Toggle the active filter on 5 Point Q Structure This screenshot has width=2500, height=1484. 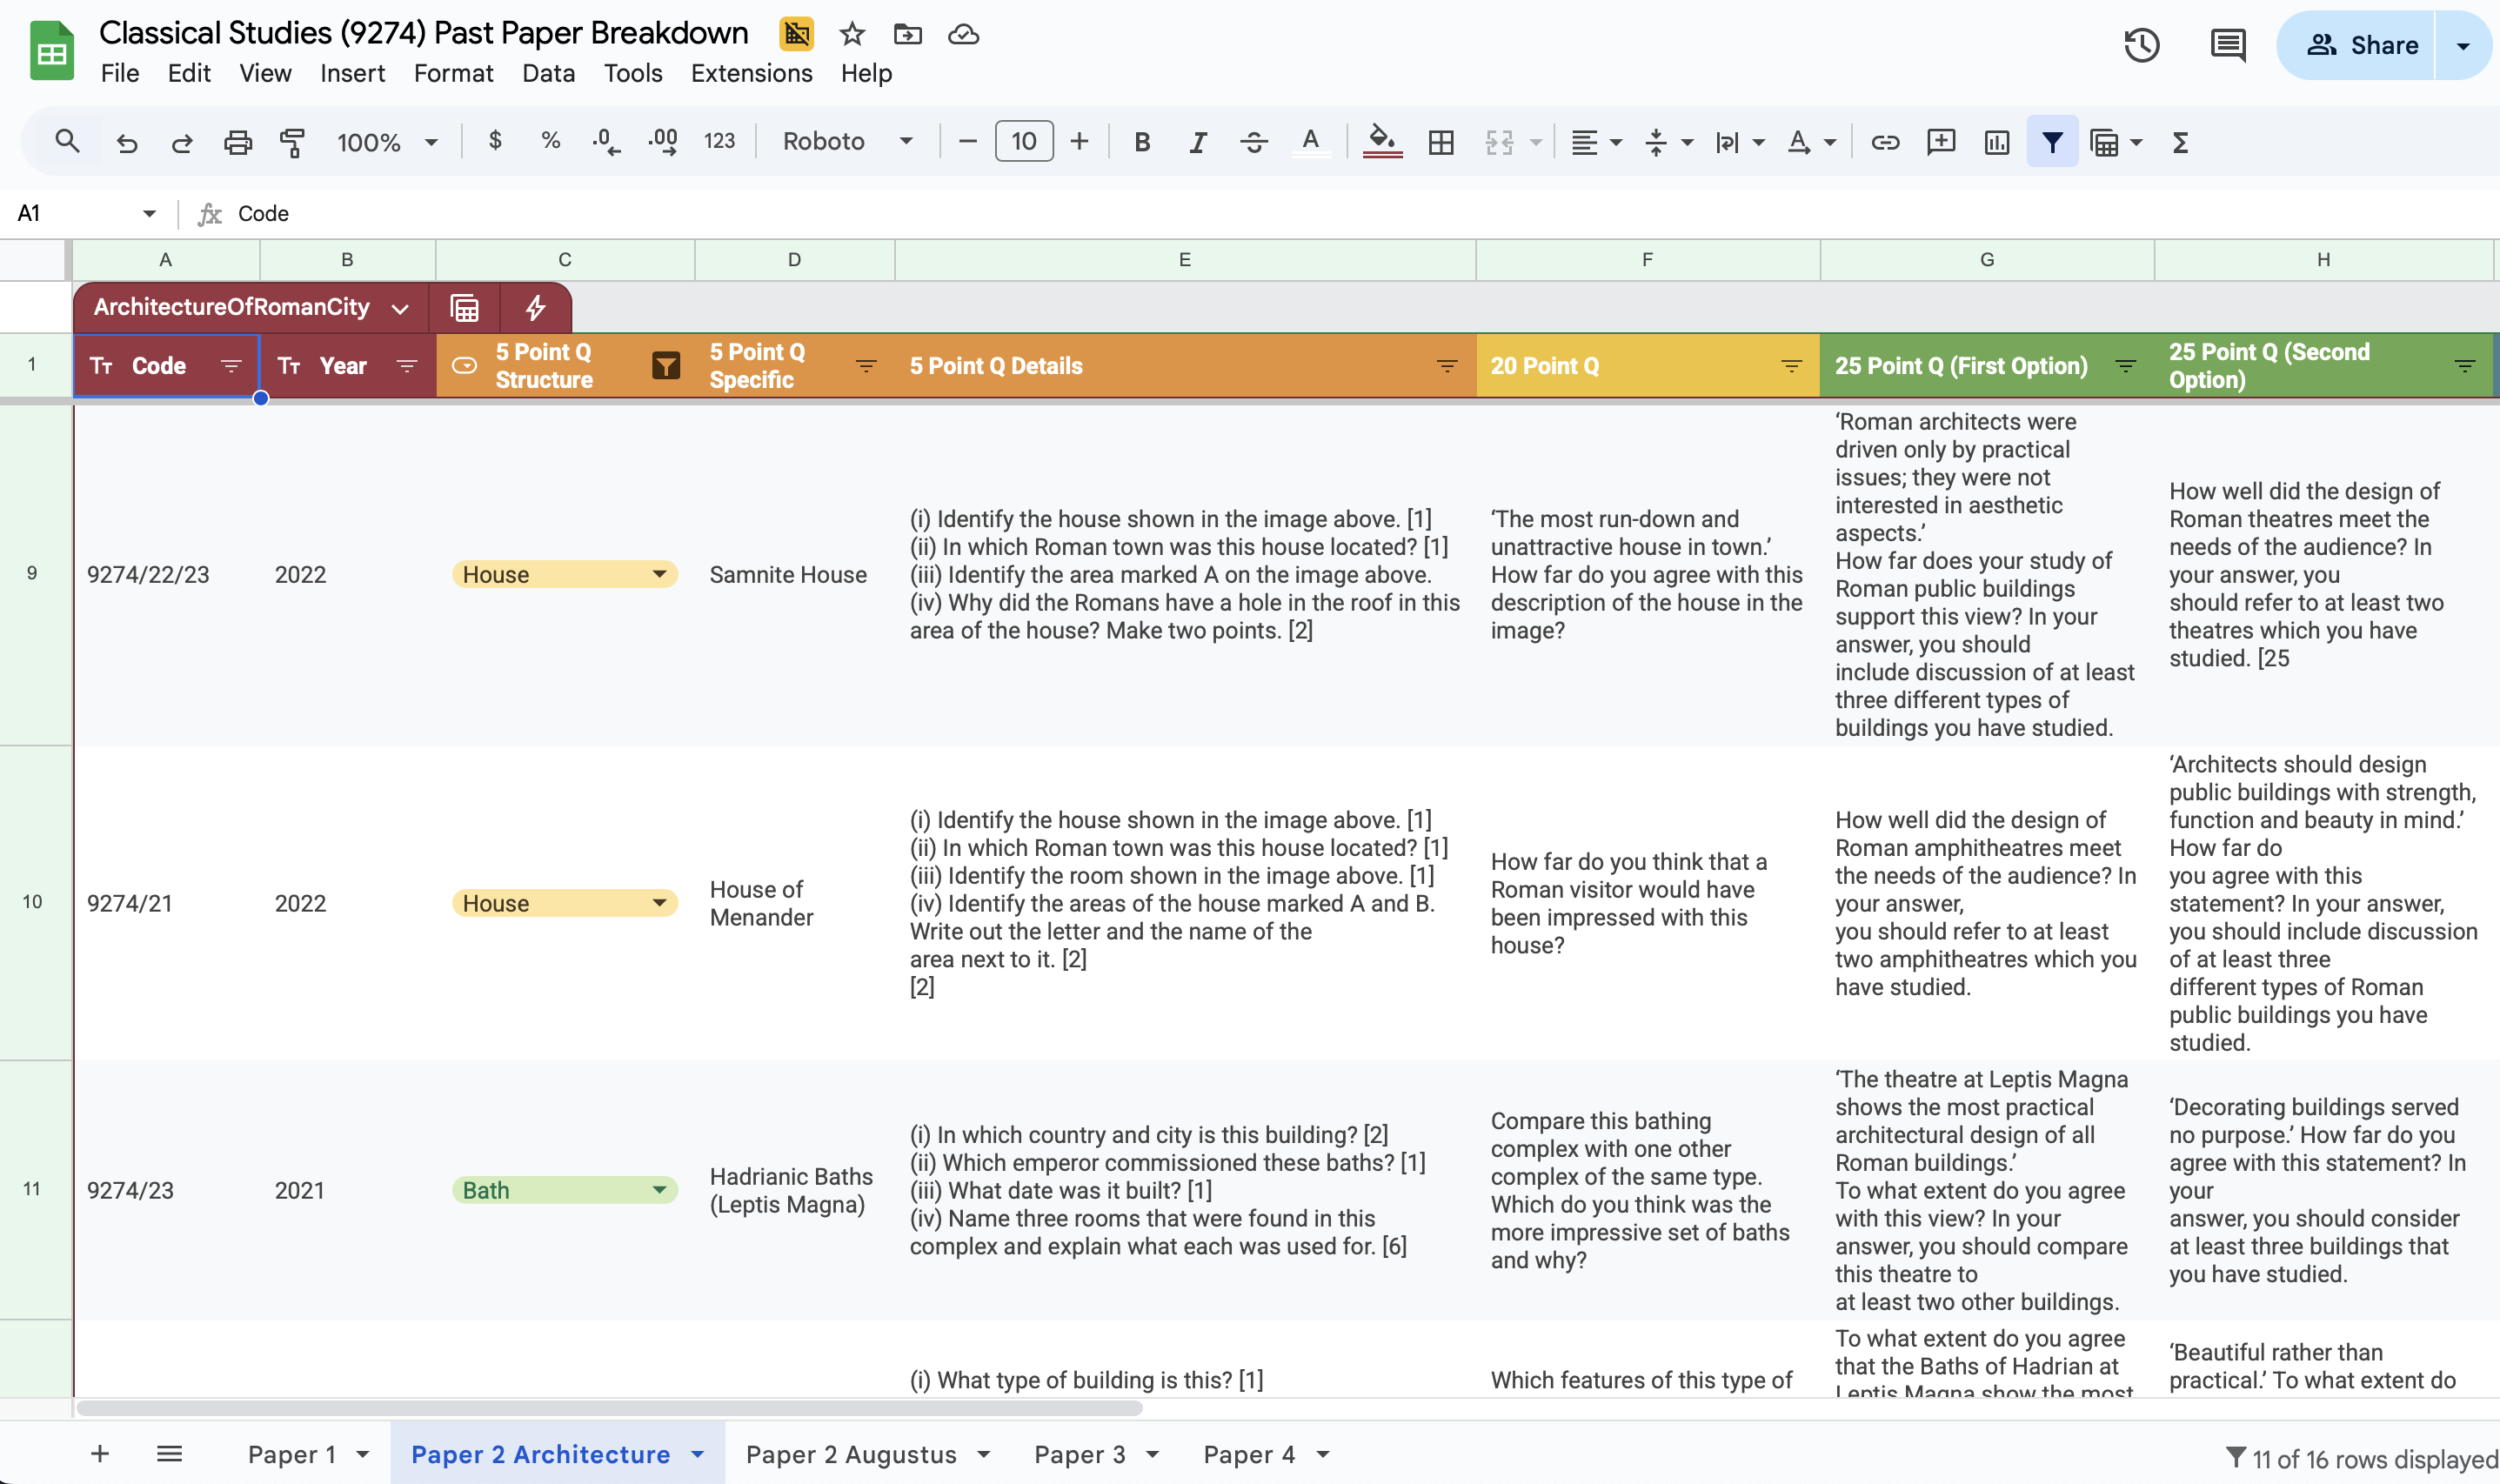[x=666, y=366]
